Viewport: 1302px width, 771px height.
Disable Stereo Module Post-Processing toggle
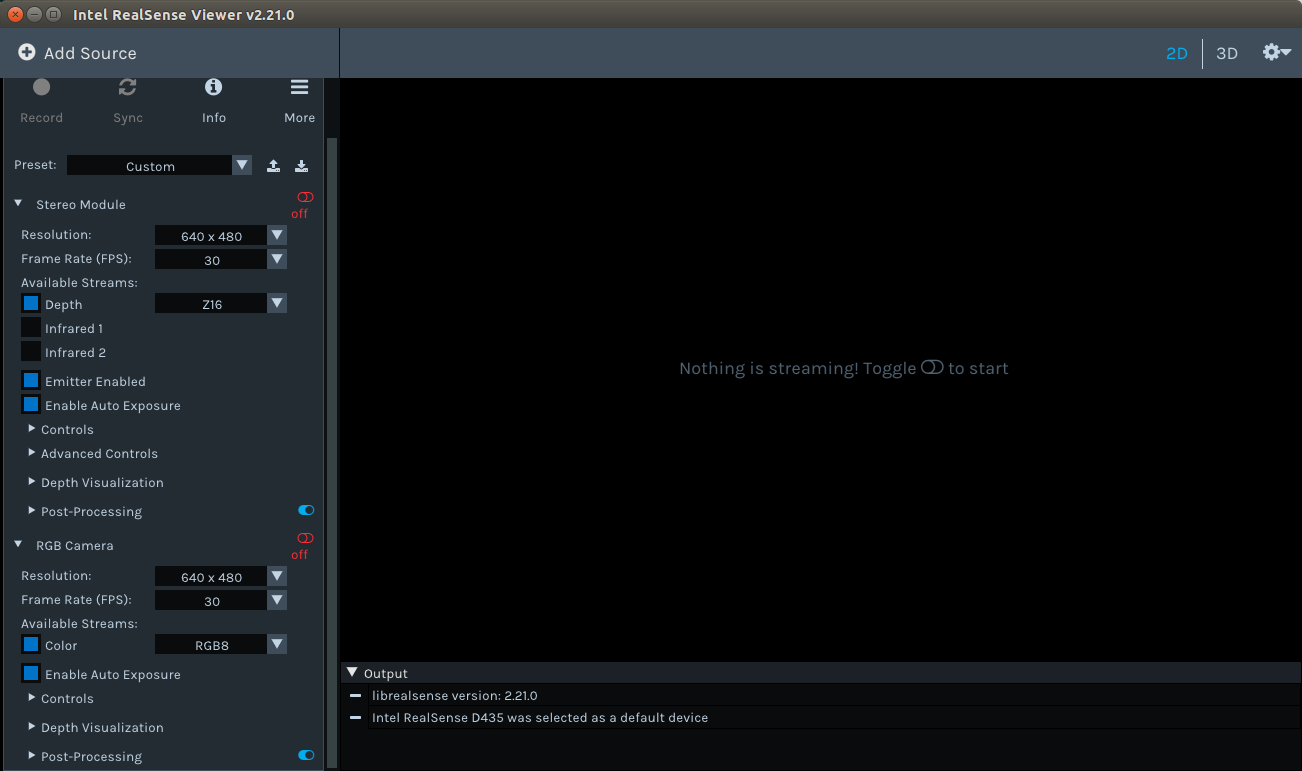pos(306,511)
